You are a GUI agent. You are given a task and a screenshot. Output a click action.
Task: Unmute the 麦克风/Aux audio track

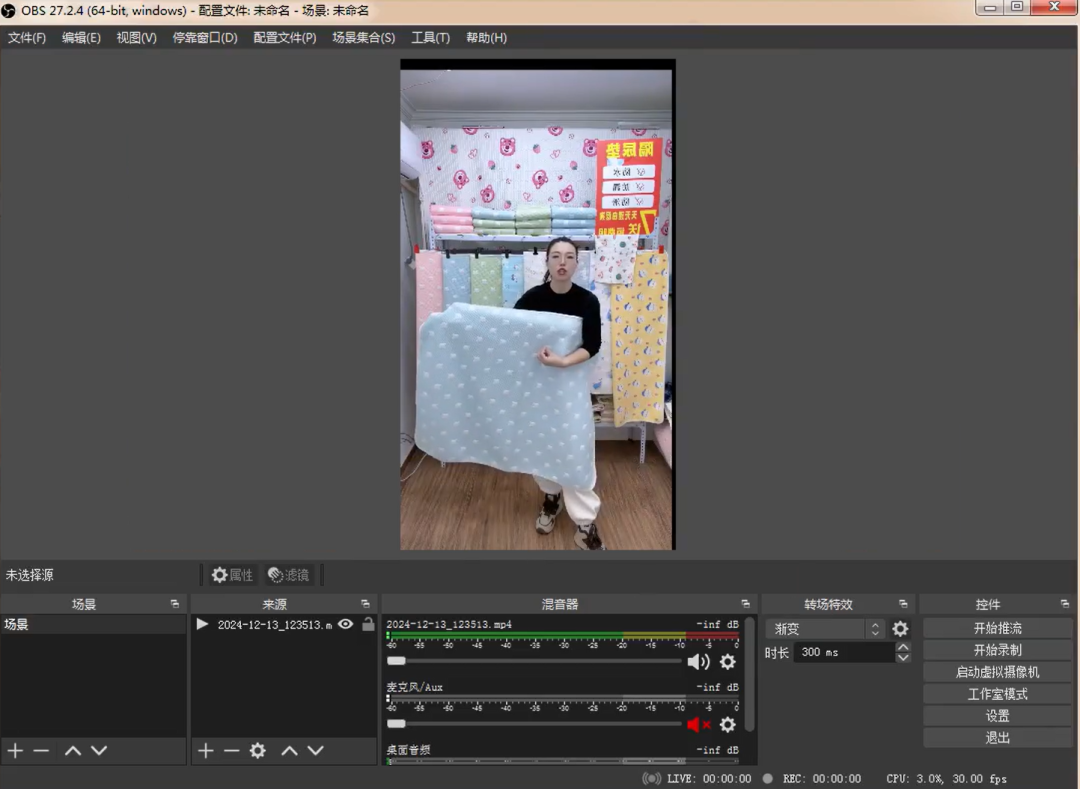click(698, 724)
